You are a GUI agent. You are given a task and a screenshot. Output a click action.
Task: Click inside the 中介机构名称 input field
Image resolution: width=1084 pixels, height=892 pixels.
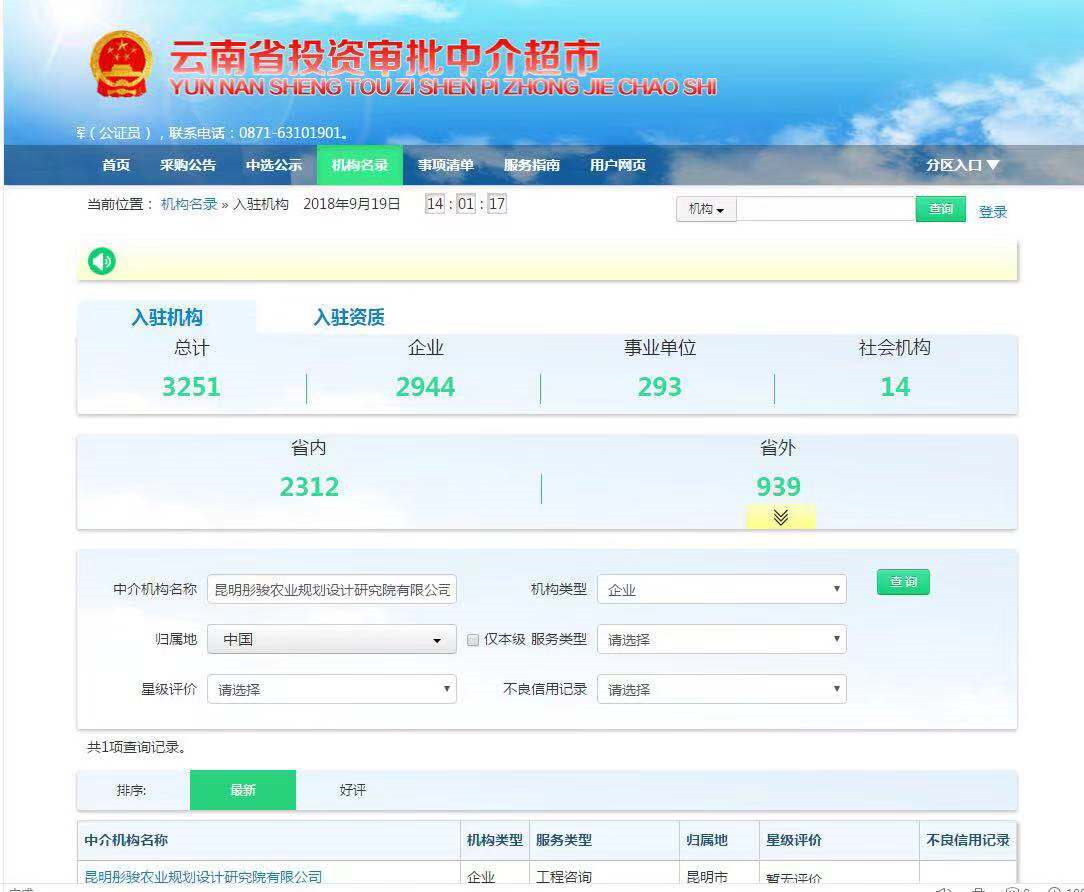pyautogui.click(x=330, y=589)
